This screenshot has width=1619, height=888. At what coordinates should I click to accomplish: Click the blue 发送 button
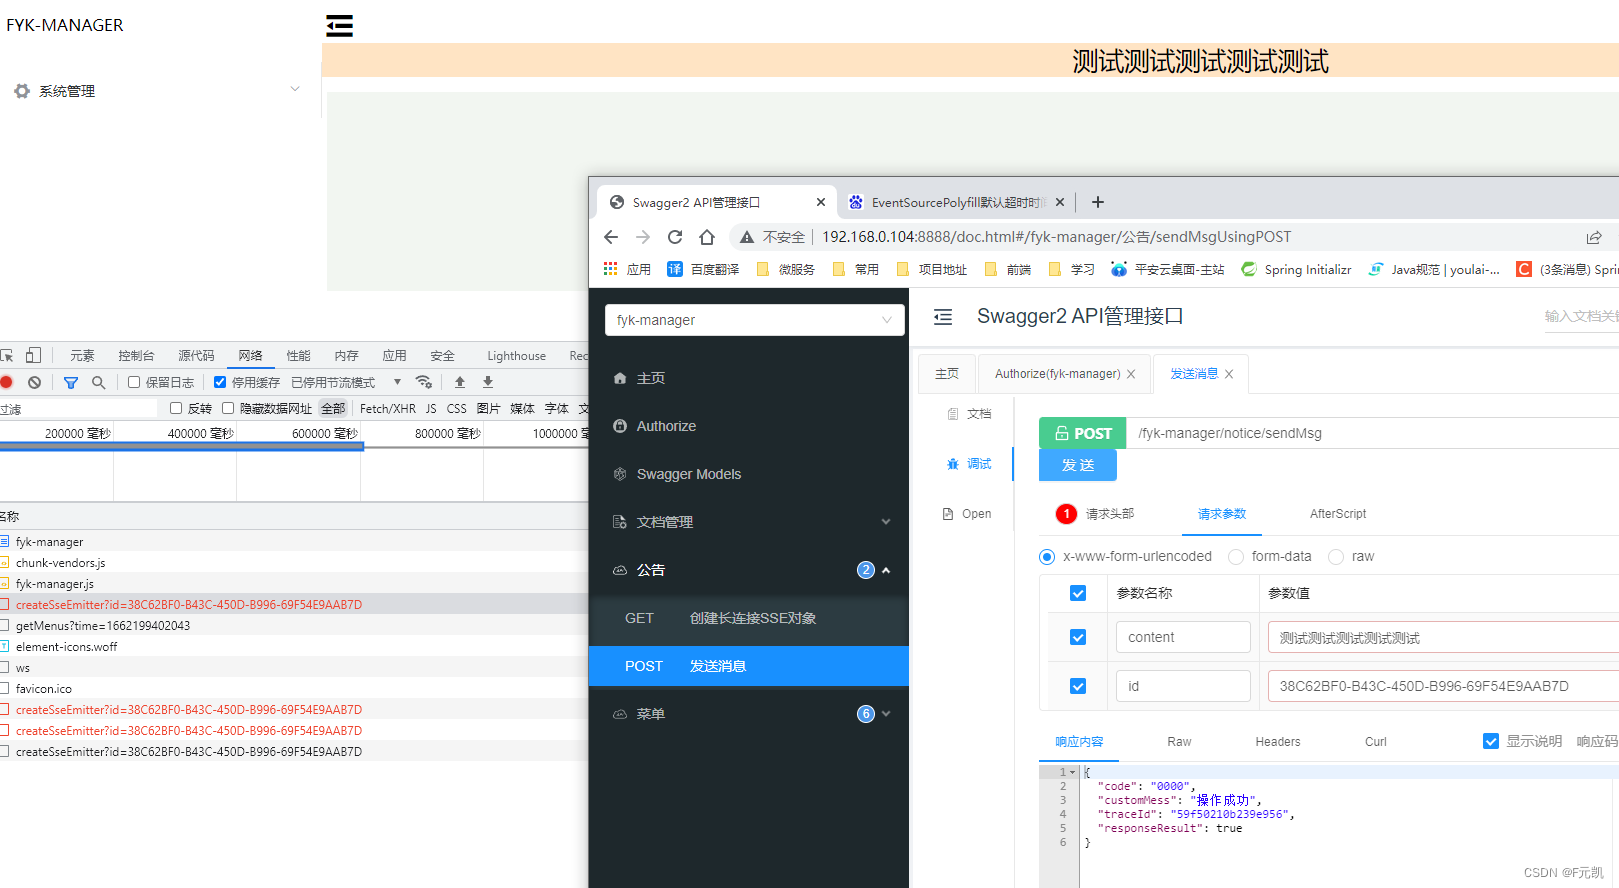coord(1078,465)
